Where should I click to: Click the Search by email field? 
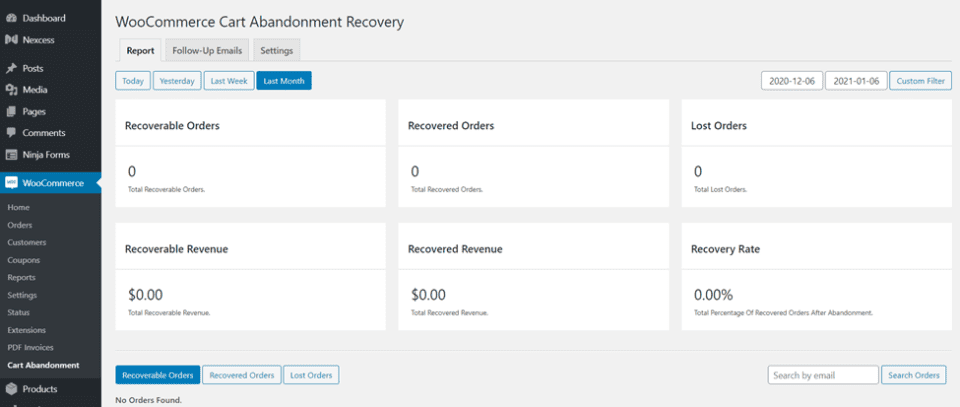pyautogui.click(x=822, y=375)
